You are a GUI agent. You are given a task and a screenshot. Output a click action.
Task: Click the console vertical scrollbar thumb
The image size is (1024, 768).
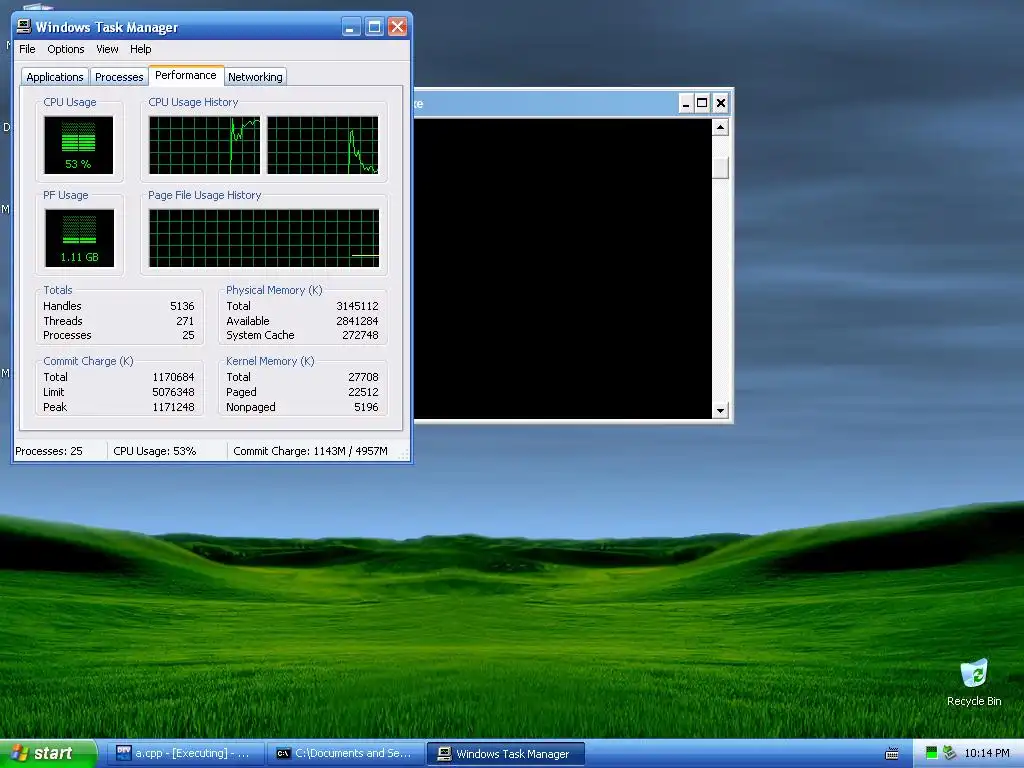(720, 168)
